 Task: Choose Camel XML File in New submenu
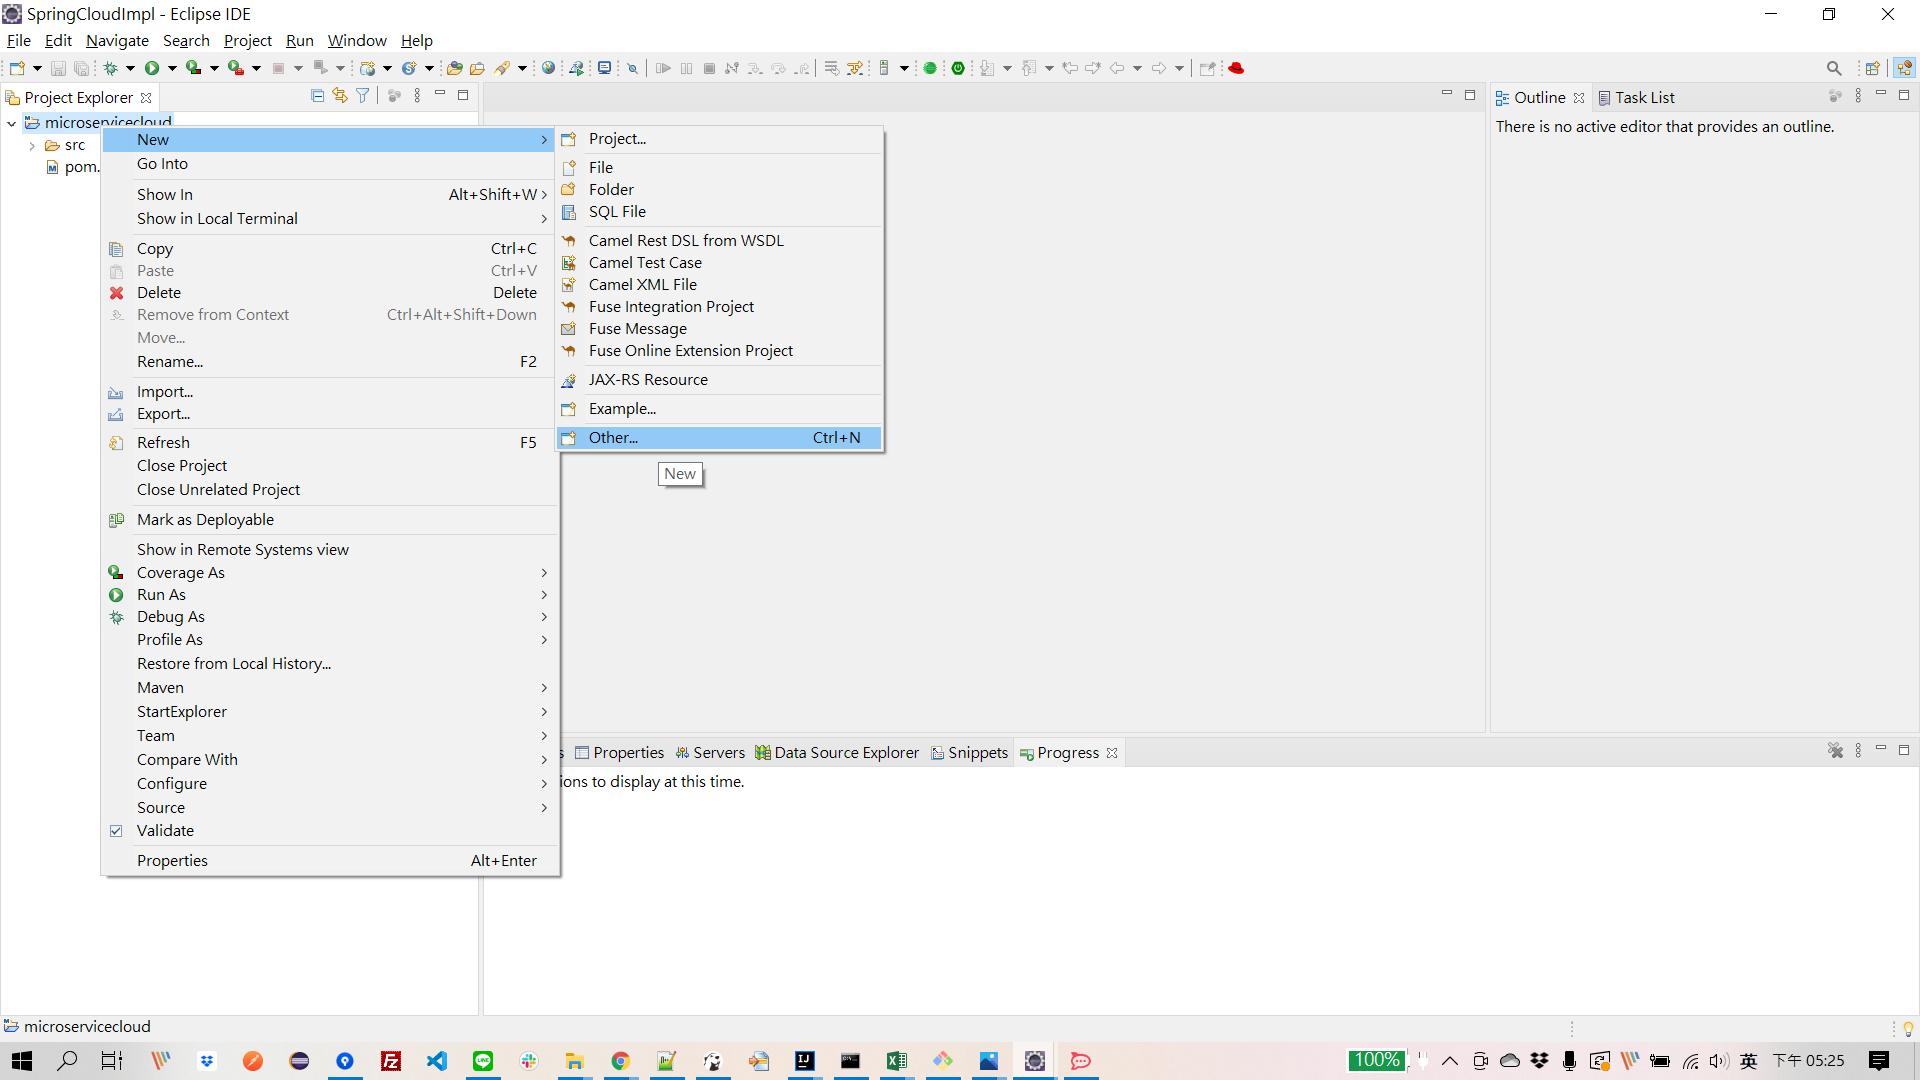(x=719, y=285)
